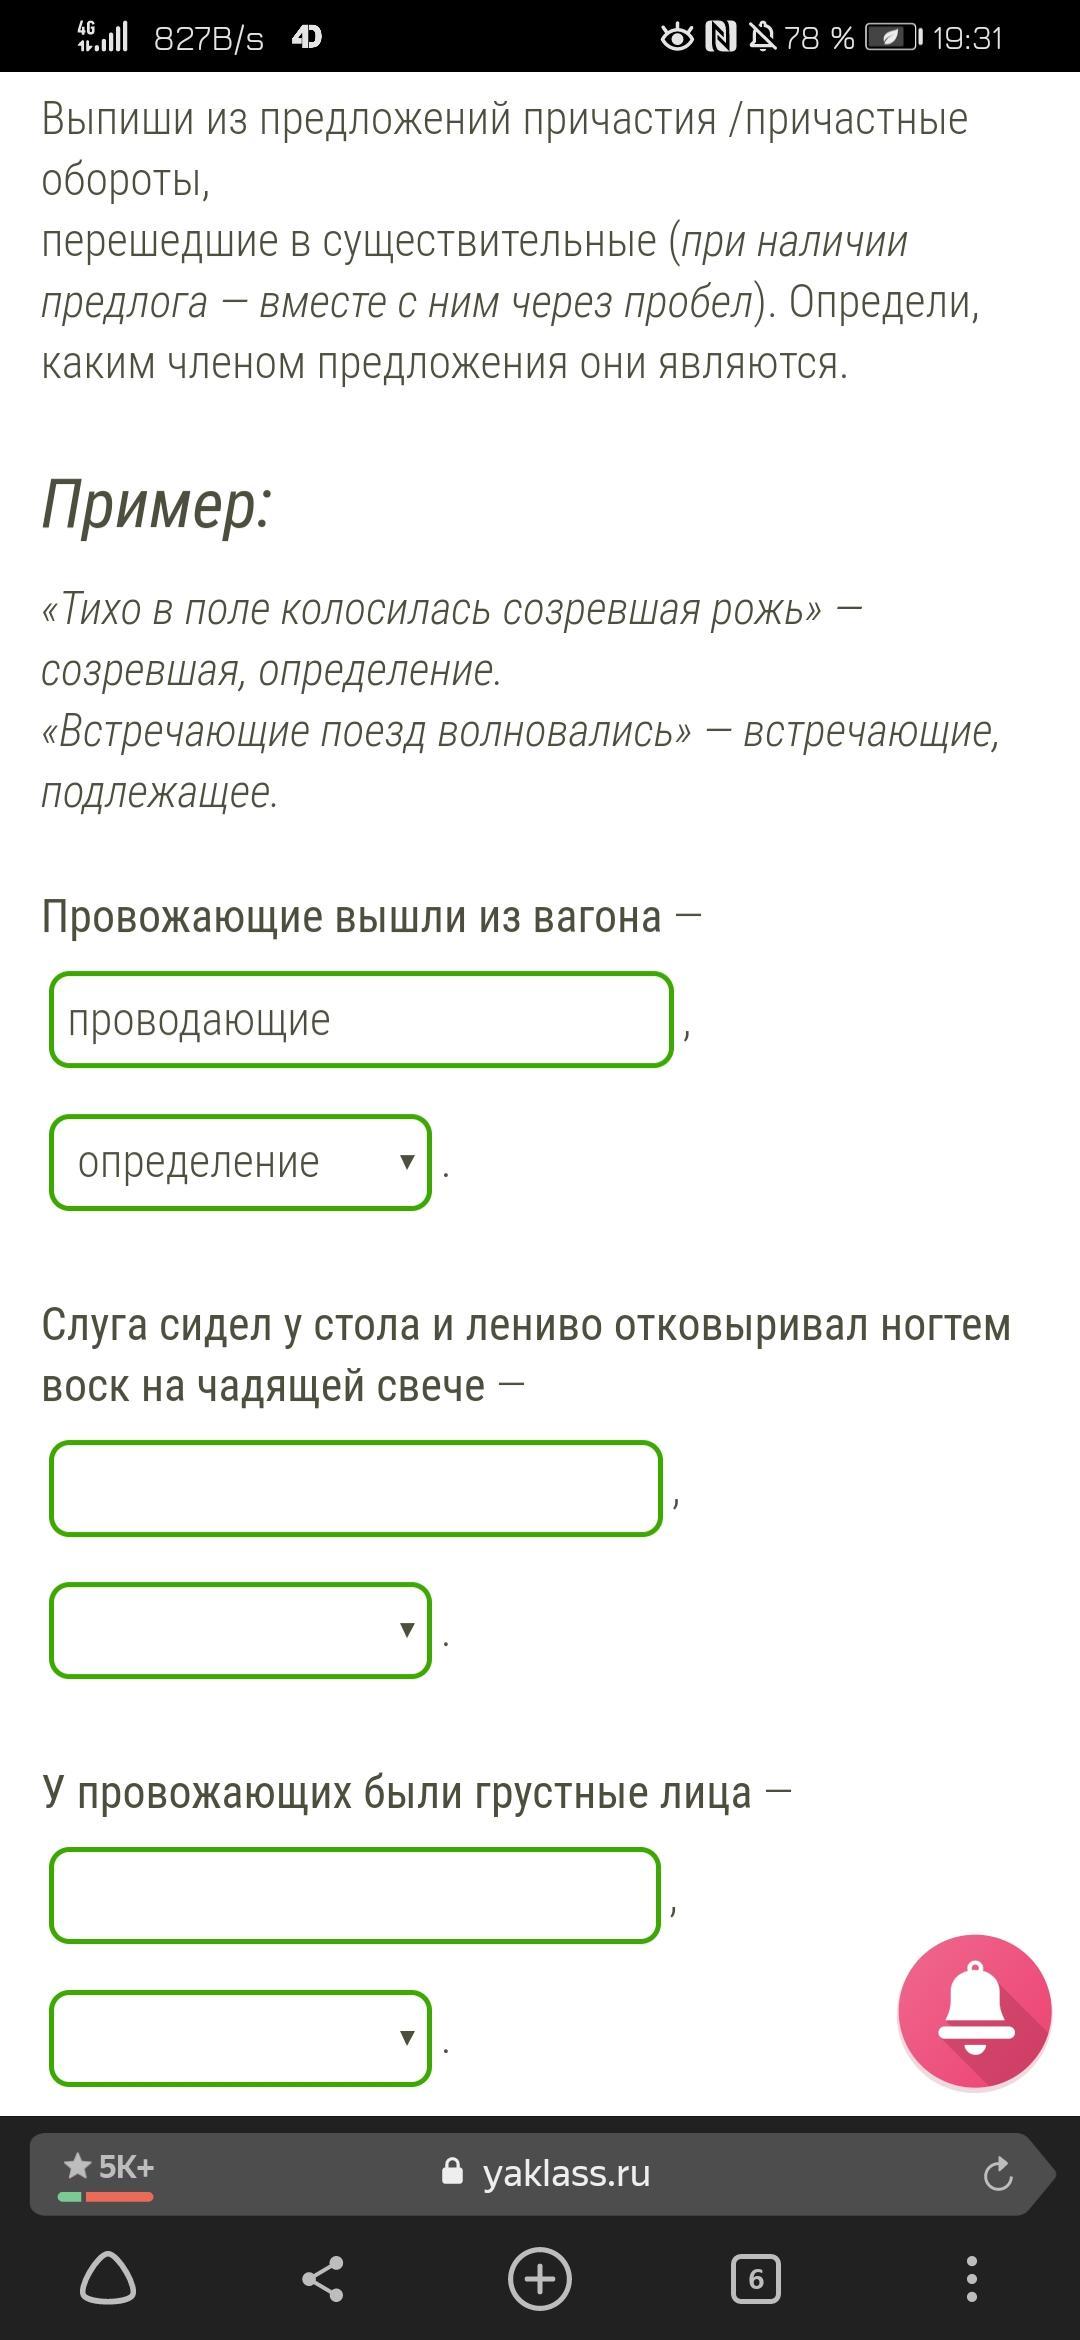This screenshot has width=1080, height=2340.
Task: Tap the lock icon beside yaklass.ru
Action: pyautogui.click(x=453, y=2172)
